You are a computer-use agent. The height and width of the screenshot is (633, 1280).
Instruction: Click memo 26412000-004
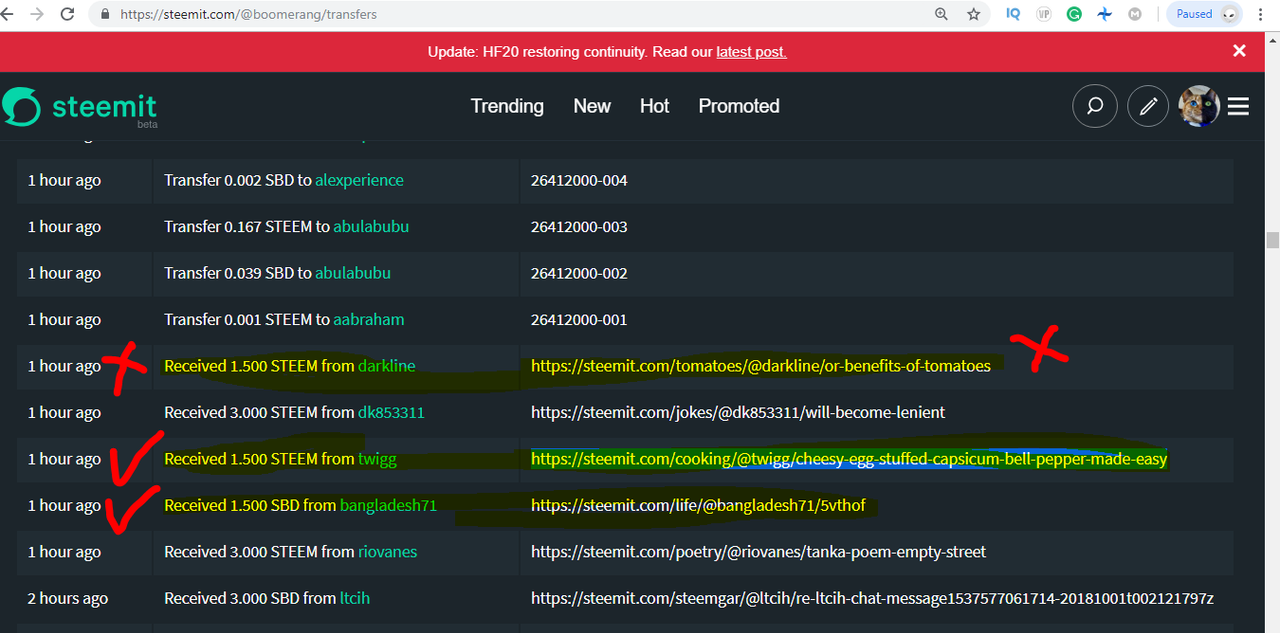579,180
